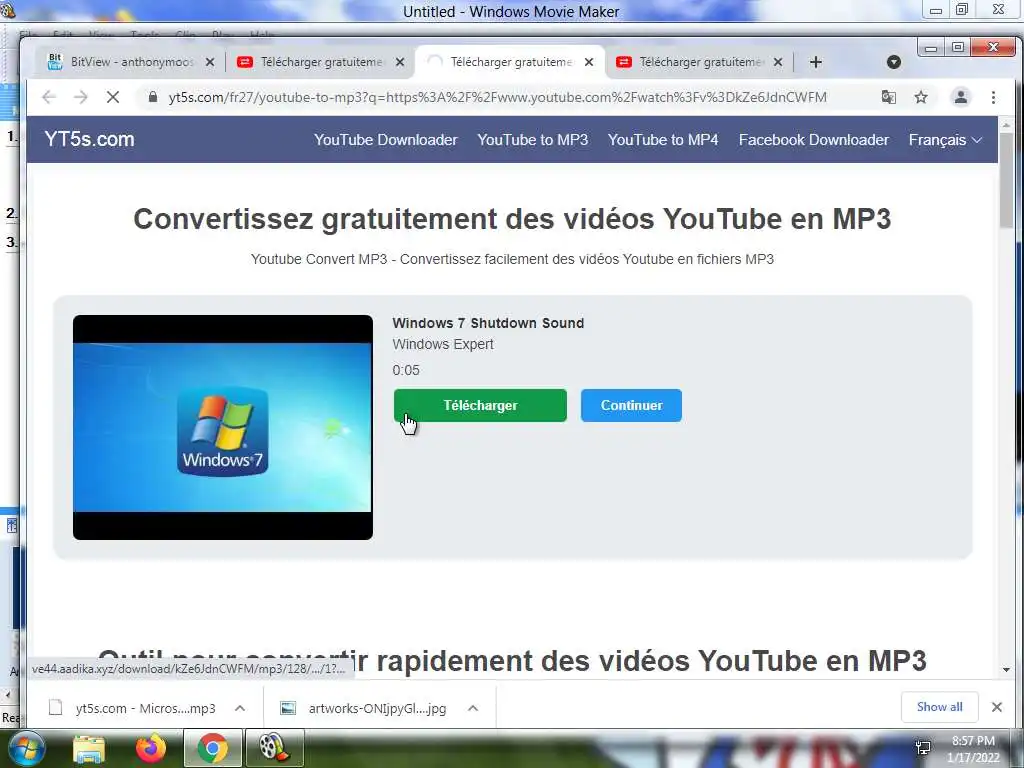1024x768 pixels.
Task: Open YouTube Downloader nav link
Action: tap(385, 140)
